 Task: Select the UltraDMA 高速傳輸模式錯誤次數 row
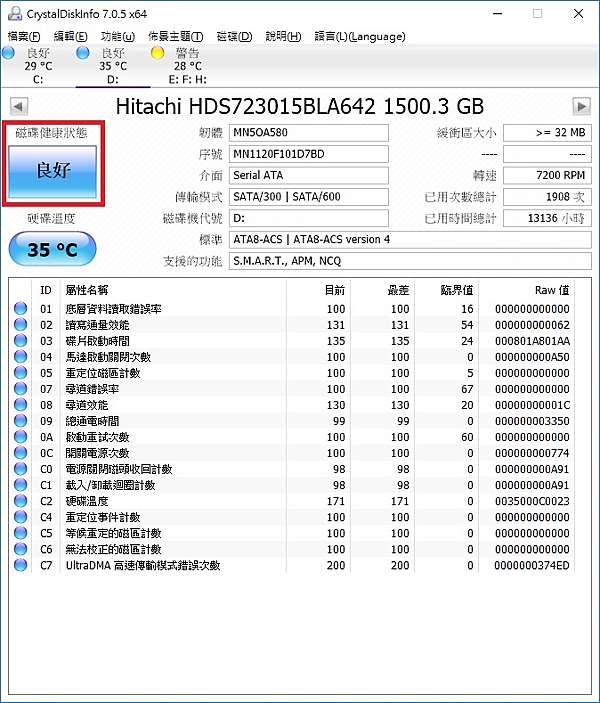pos(292,565)
